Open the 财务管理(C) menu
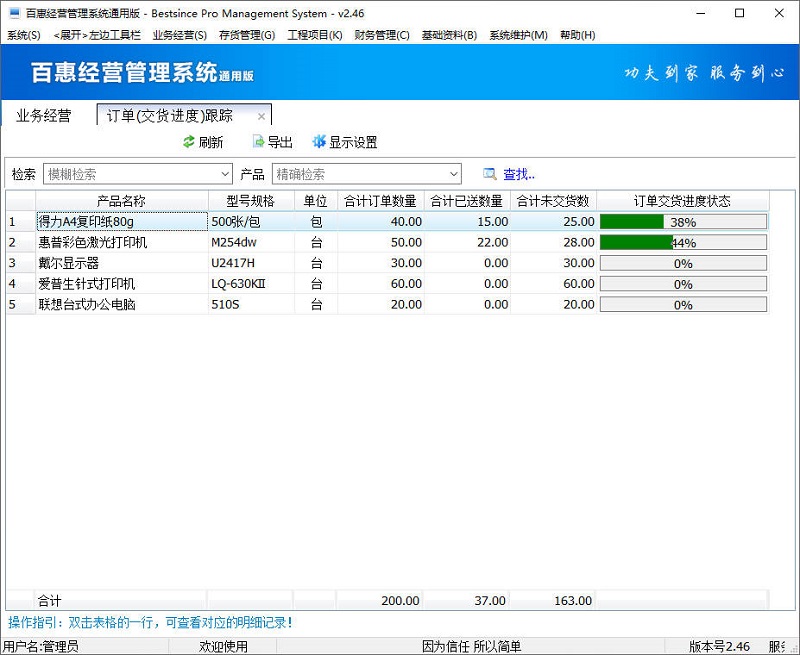 382,35
